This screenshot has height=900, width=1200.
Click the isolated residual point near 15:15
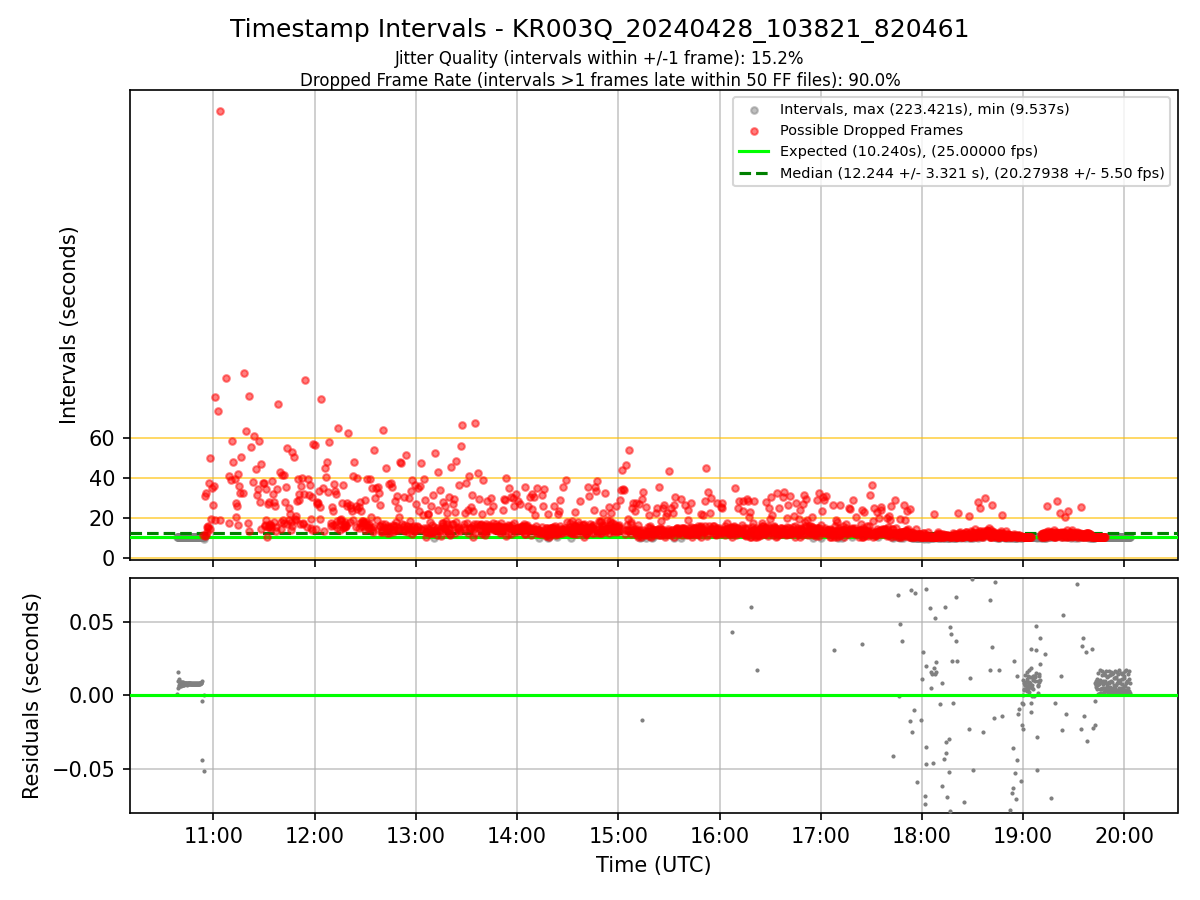click(642, 720)
